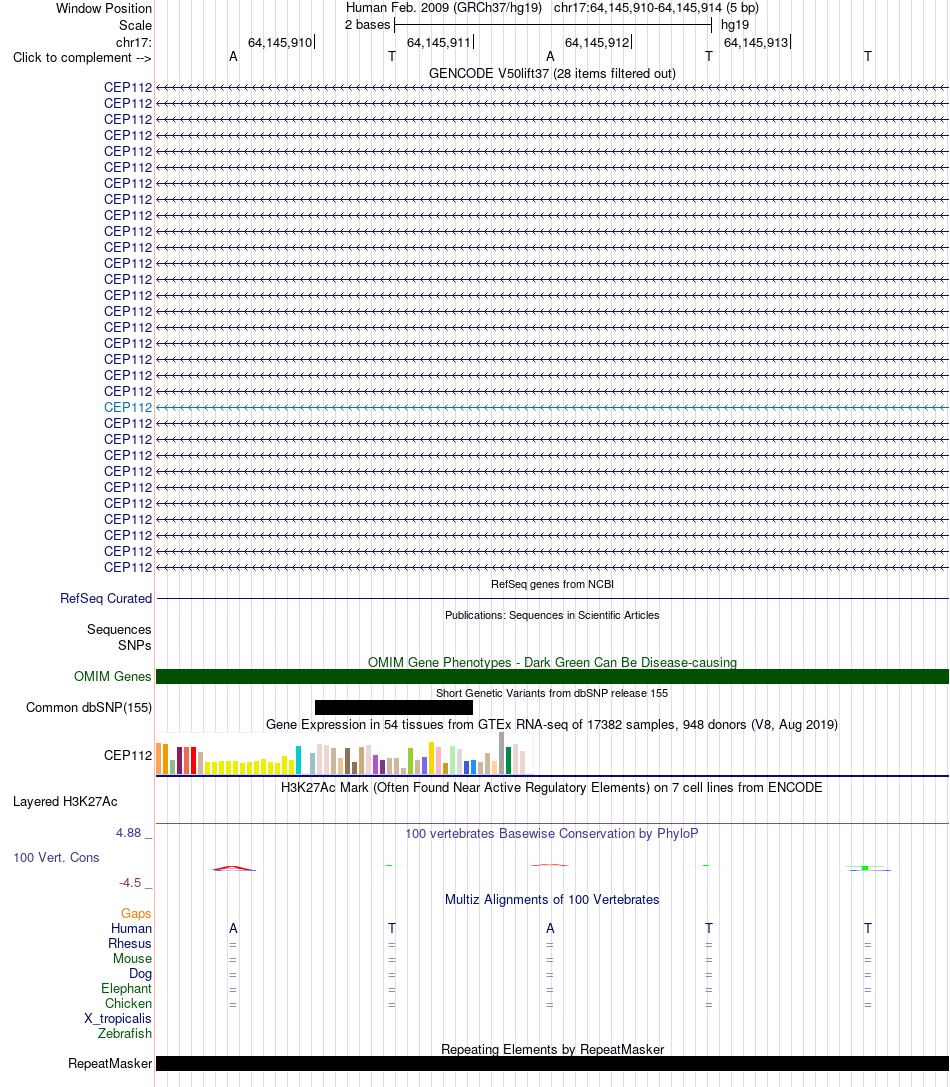This screenshot has width=950, height=1087.
Task: Open 'Publications: Sequences in Scientific Articles' title
Action: point(552,615)
